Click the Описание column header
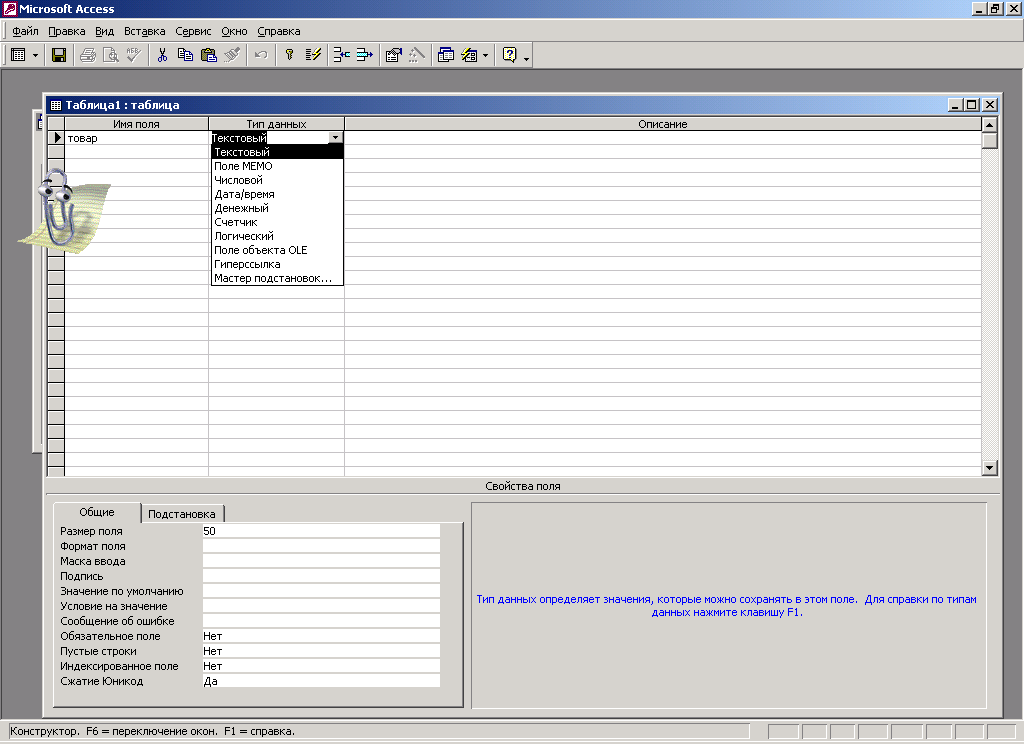Image resolution: width=1024 pixels, height=744 pixels. pyautogui.click(x=663, y=124)
